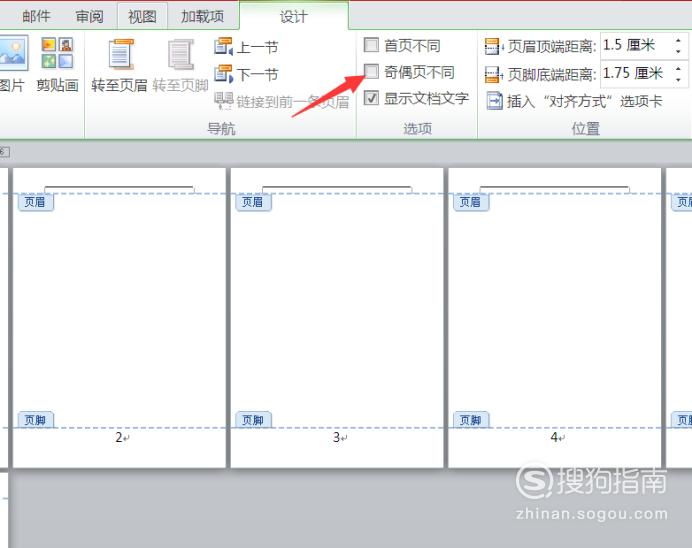The height and width of the screenshot is (548, 692).
Task: Decrease footer bottom distance value
Action: (678, 80)
